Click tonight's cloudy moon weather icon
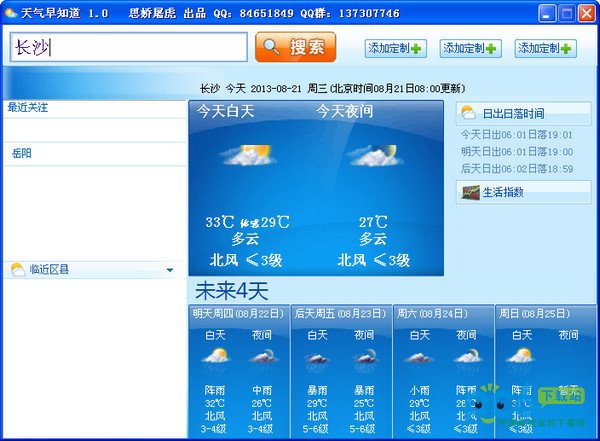 [x=373, y=155]
